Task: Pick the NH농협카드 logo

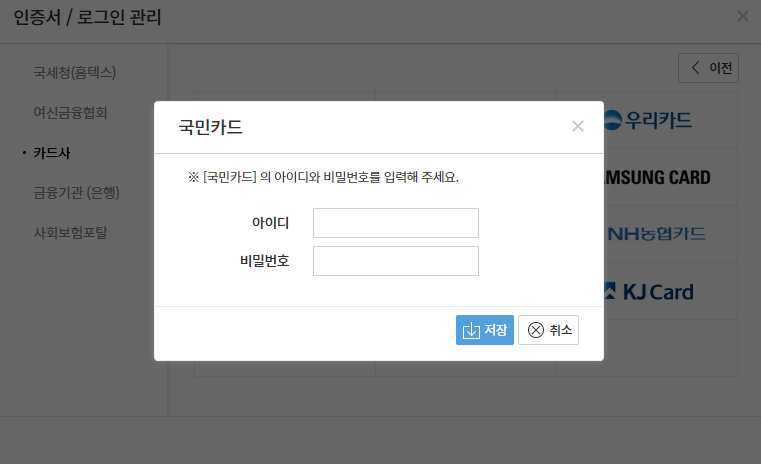Action: coord(657,234)
